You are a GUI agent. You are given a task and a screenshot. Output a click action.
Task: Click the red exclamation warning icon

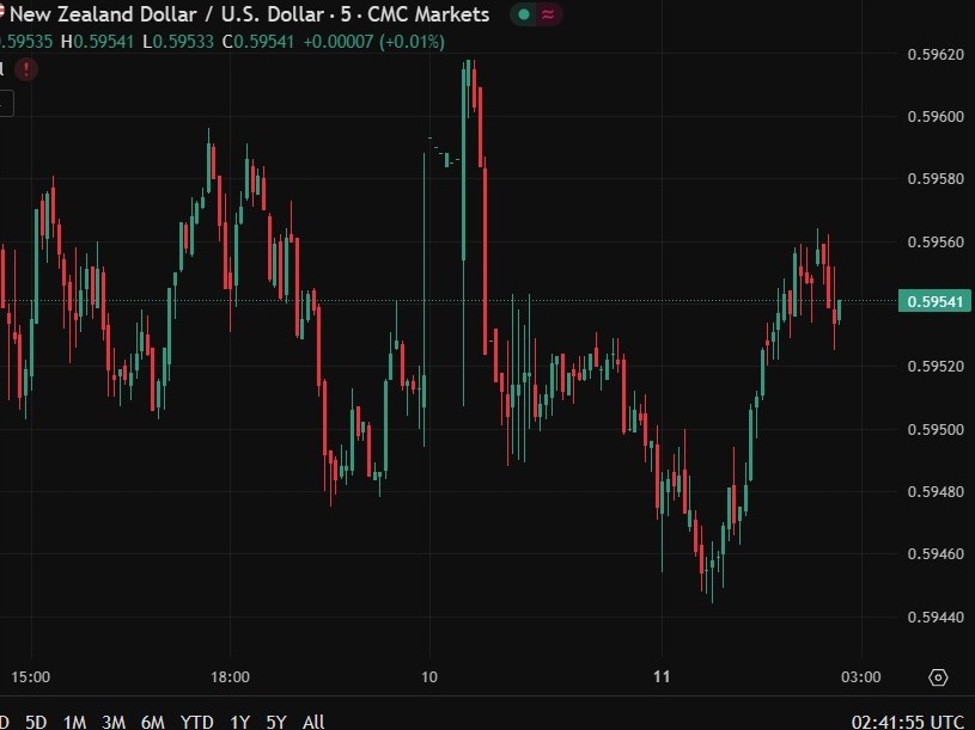click(x=27, y=69)
